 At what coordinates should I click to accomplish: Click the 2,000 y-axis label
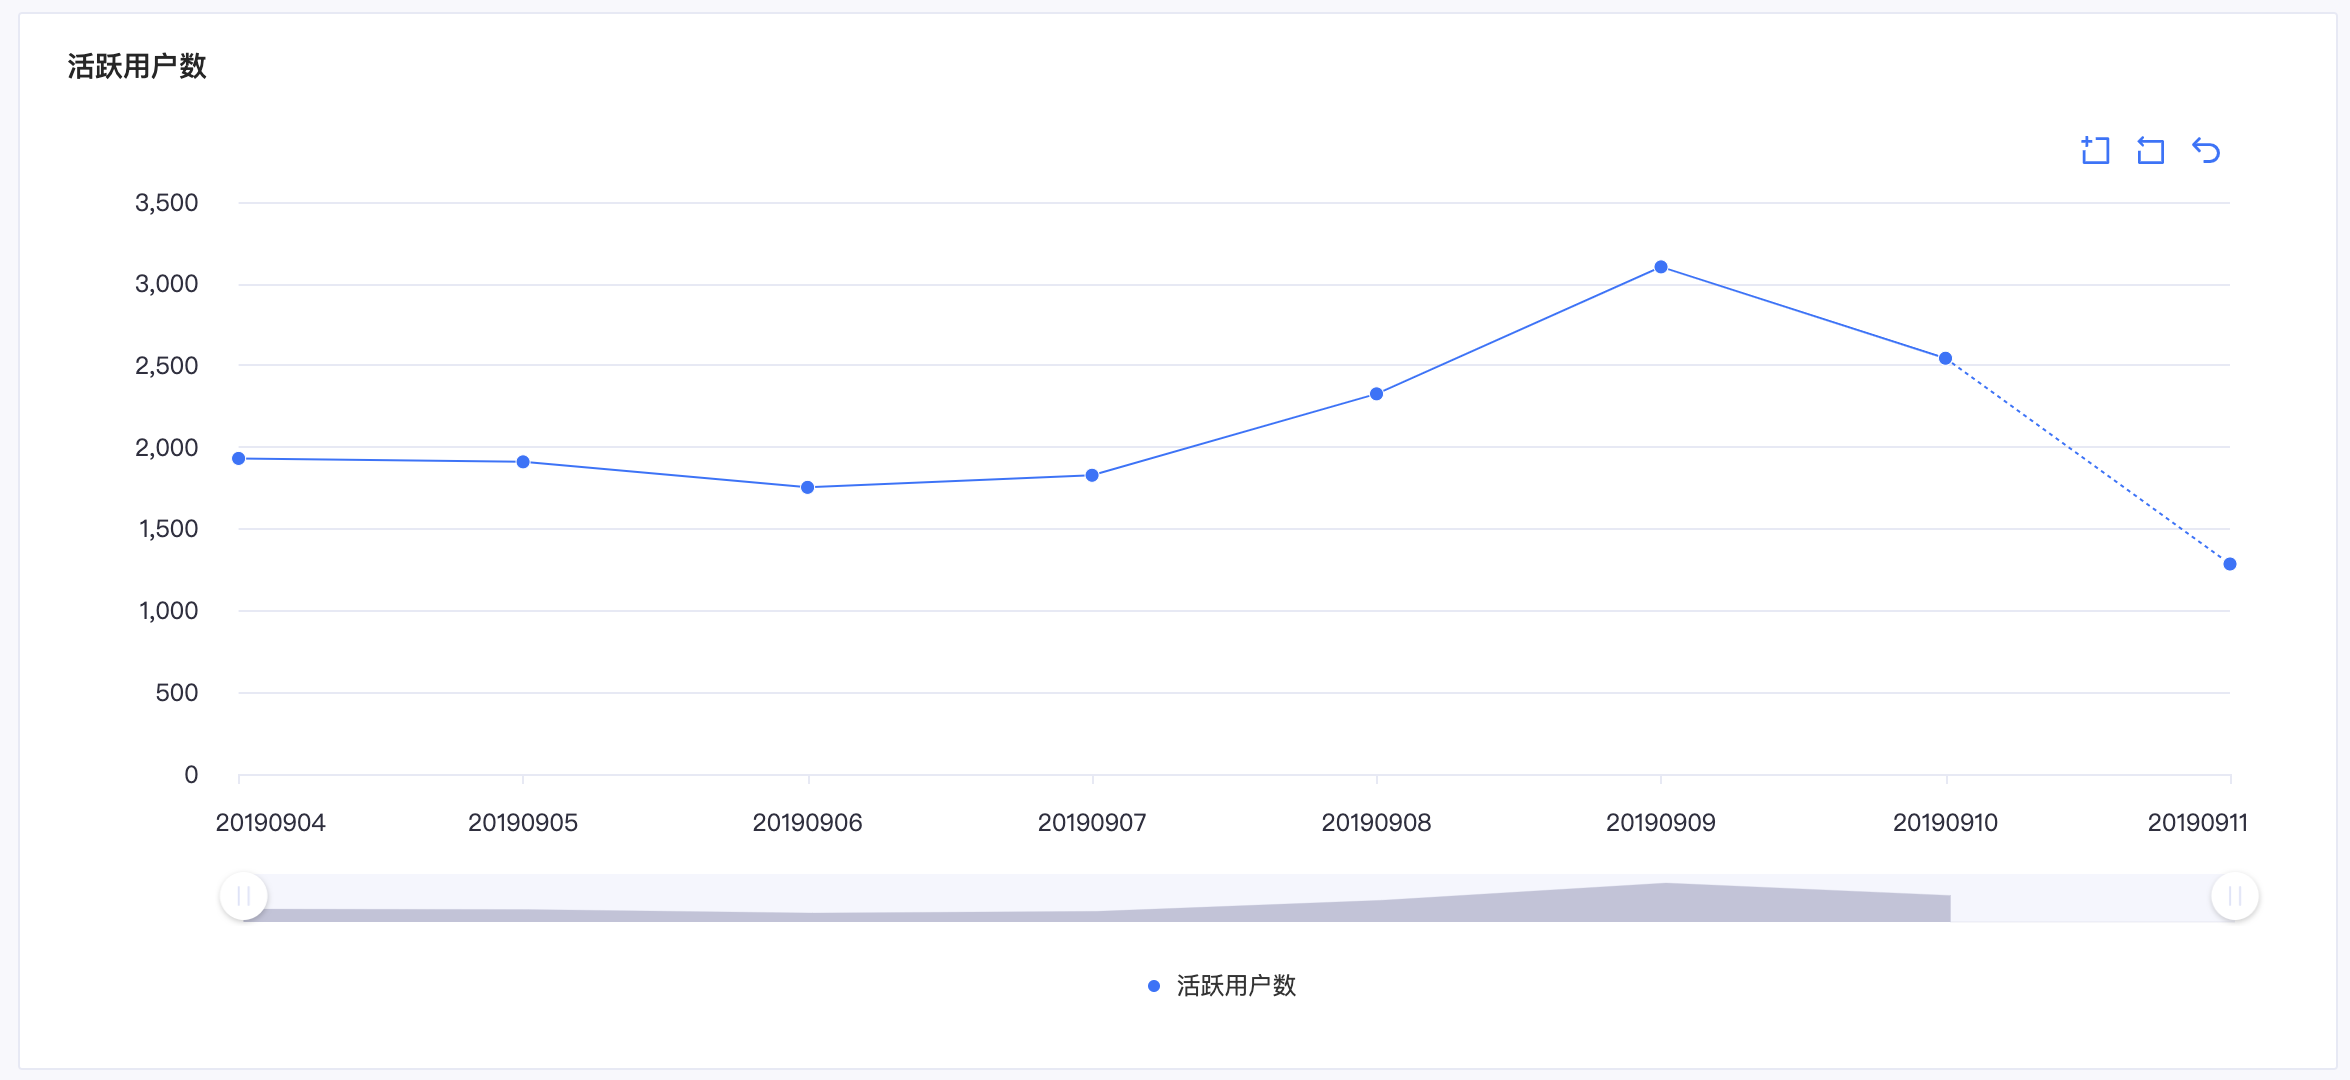[167, 448]
